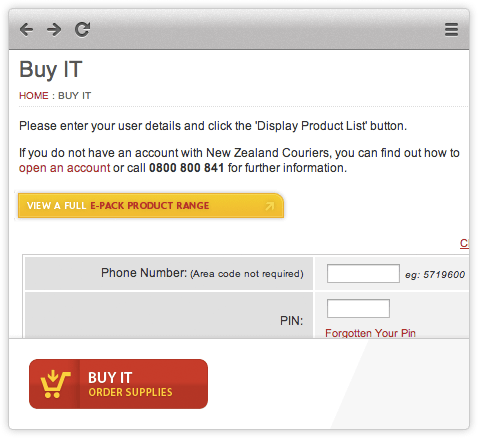478x438 pixels.
Task: View a full E-Pack product range
Action: [151, 206]
